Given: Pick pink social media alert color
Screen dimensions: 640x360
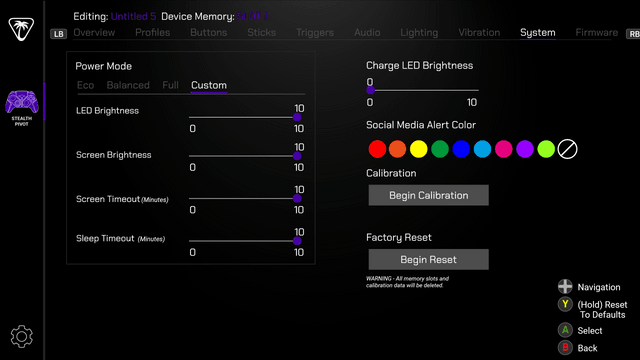Looking at the screenshot, I should (x=504, y=149).
